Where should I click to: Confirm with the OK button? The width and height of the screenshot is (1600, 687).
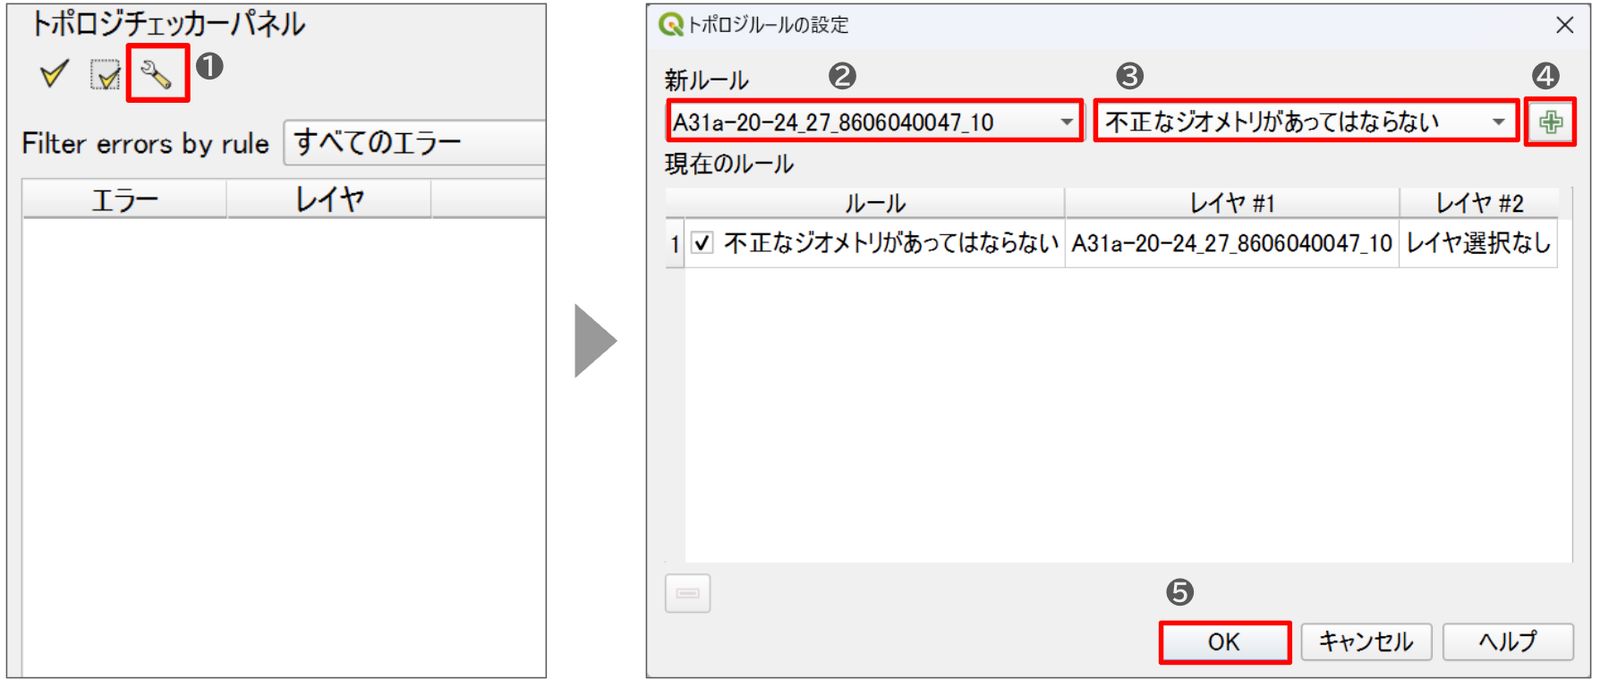tap(1224, 642)
